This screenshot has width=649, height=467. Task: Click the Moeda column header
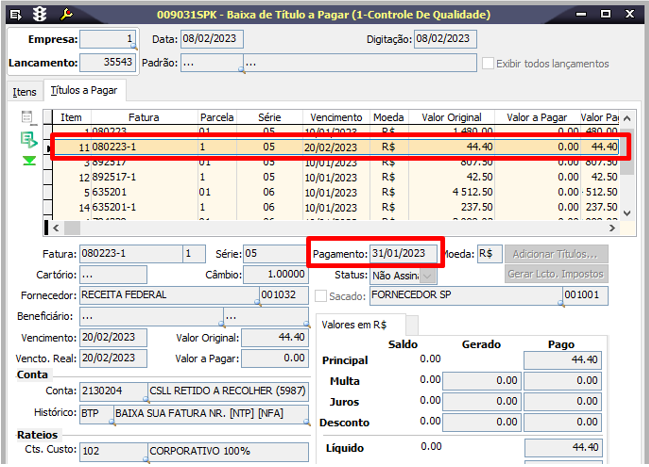[x=389, y=118]
